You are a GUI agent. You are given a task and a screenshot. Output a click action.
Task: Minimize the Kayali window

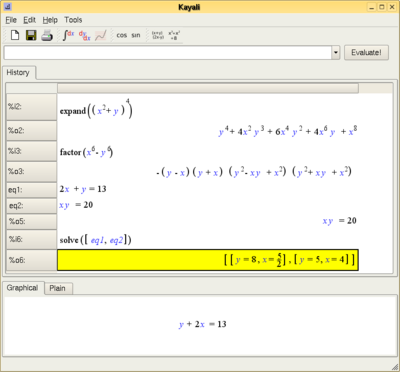click(x=372, y=7)
